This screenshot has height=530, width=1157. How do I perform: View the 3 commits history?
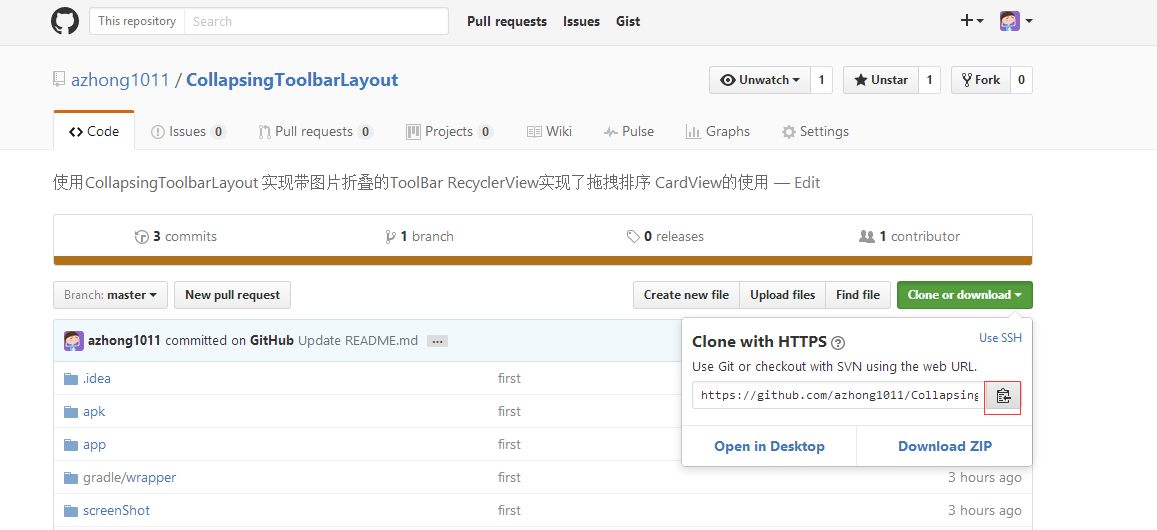pos(176,236)
